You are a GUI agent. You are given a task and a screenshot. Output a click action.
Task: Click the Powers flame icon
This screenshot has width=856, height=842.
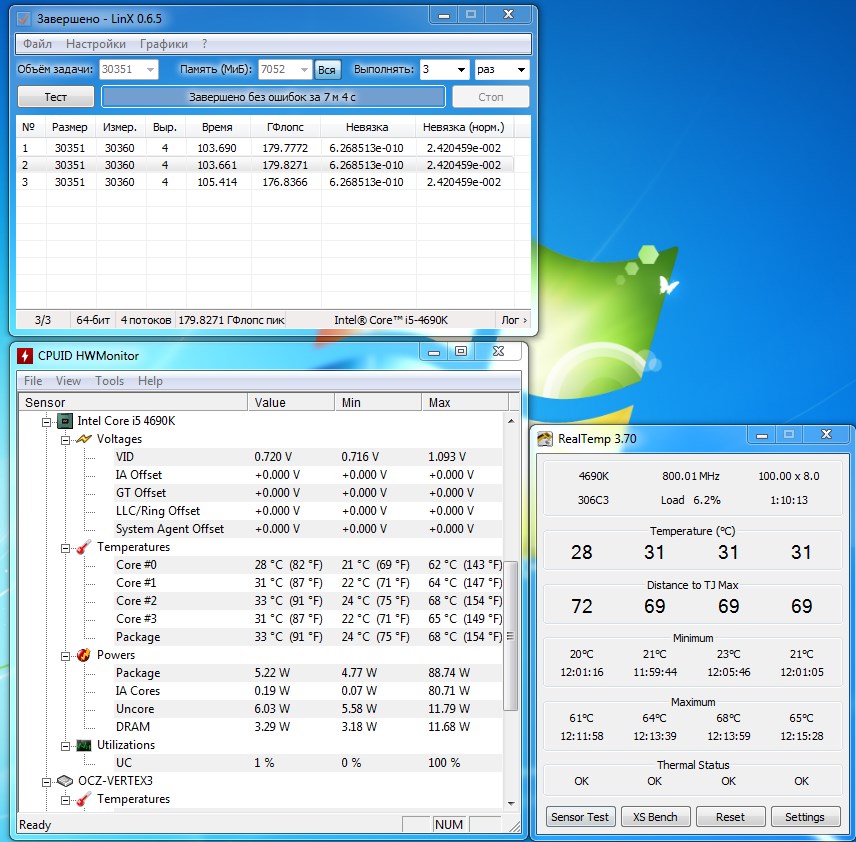pyautogui.click(x=84, y=655)
